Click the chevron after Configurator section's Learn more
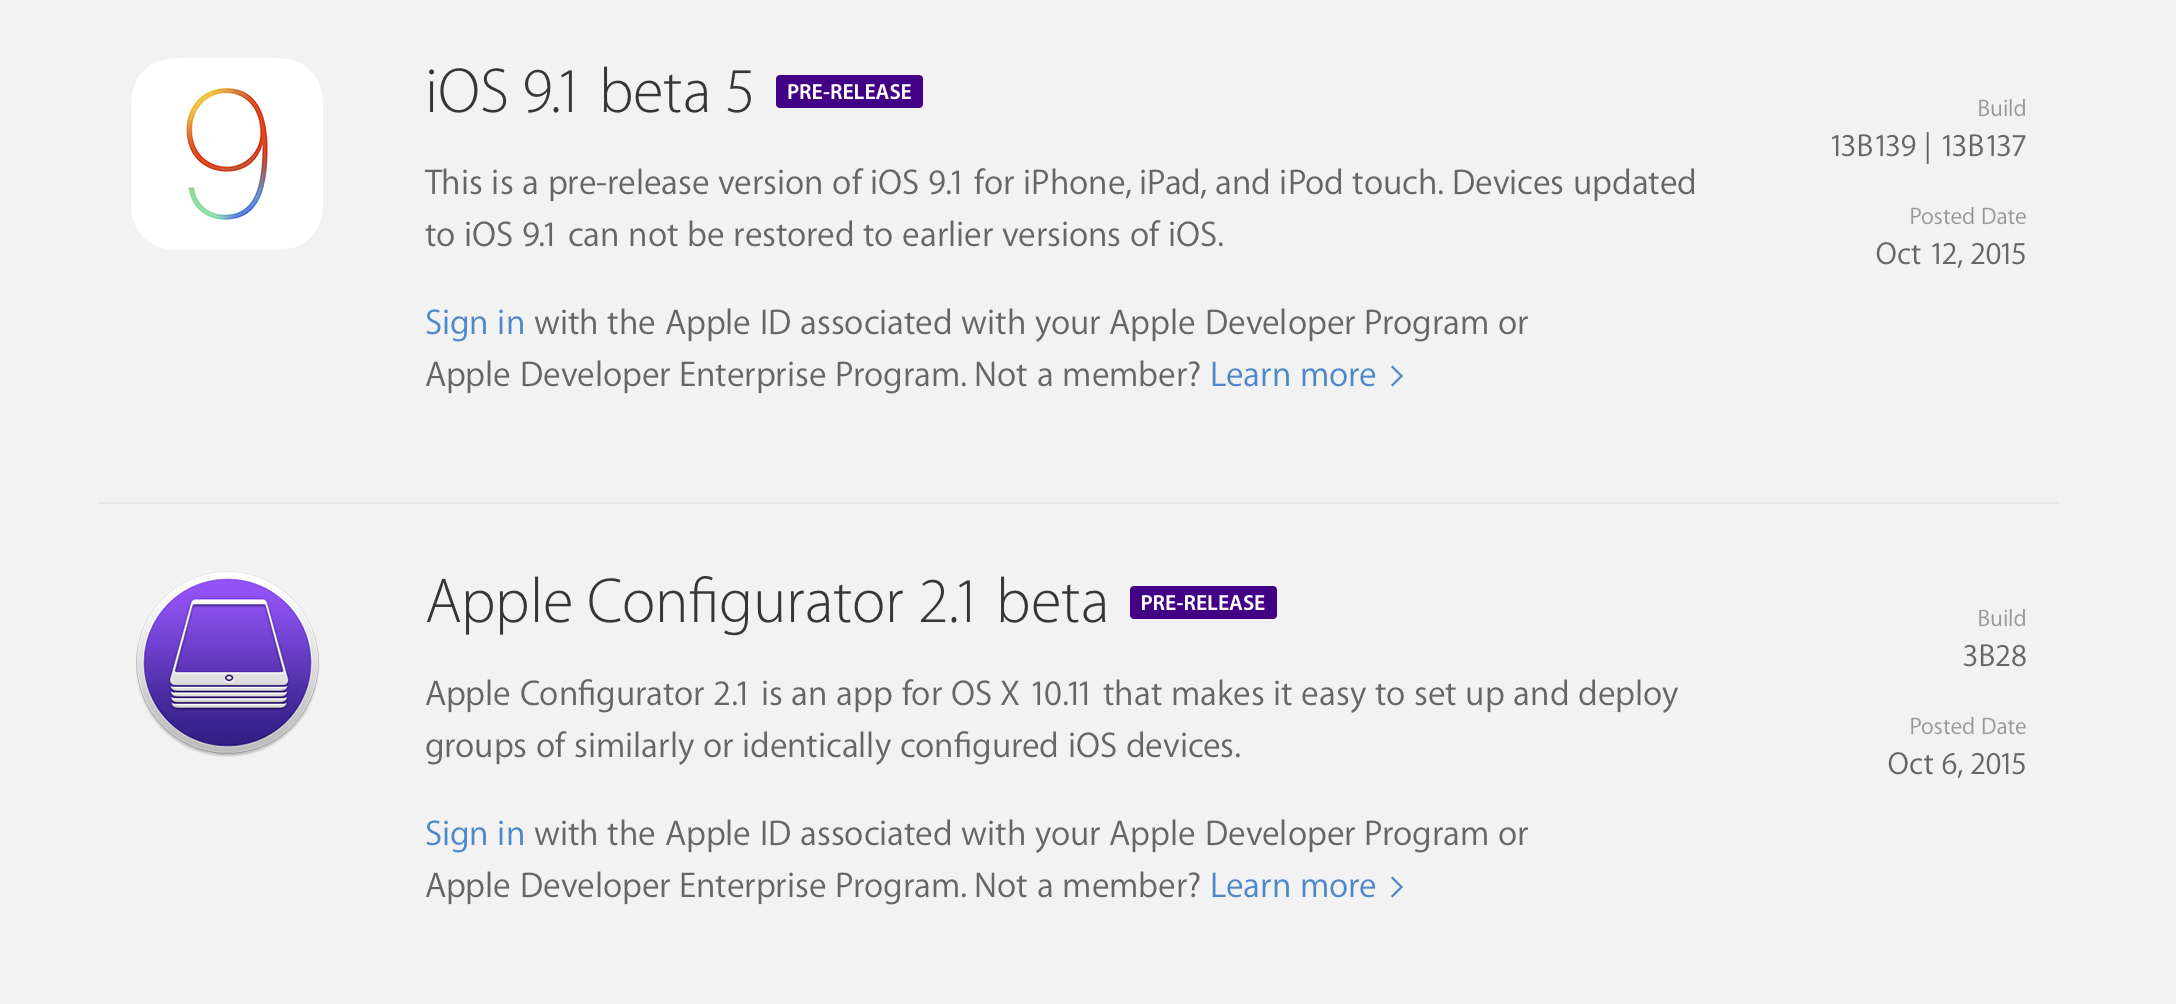Viewport: 2176px width, 1004px height. [x=1398, y=887]
